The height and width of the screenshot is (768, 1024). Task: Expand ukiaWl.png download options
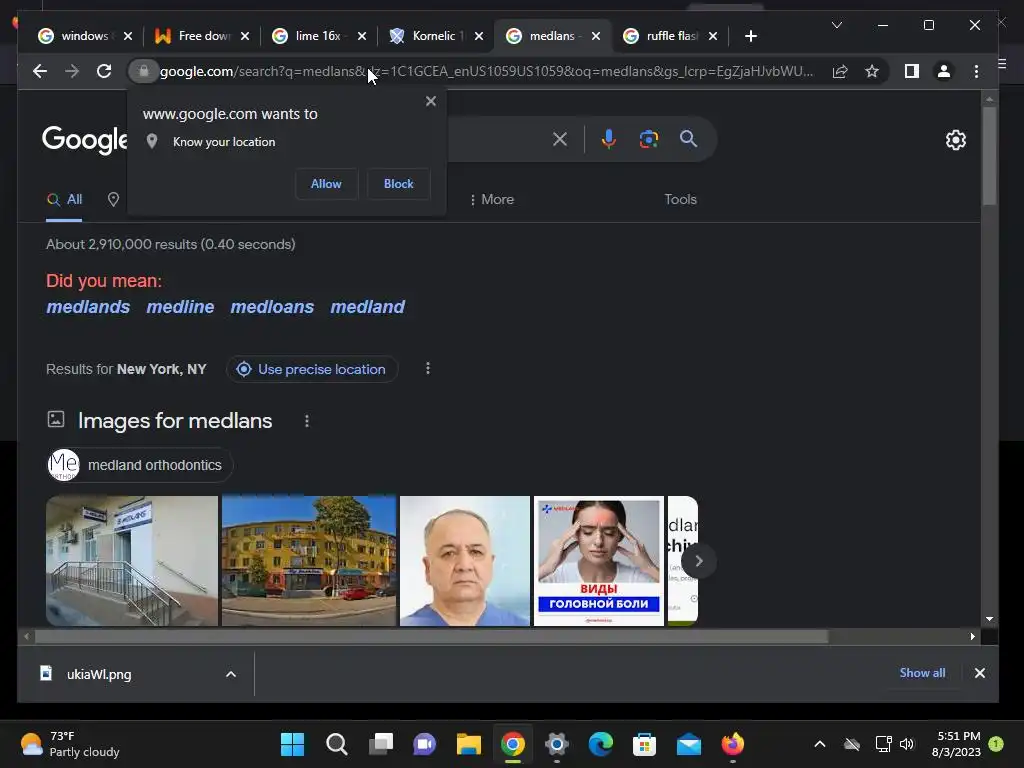coord(231,674)
